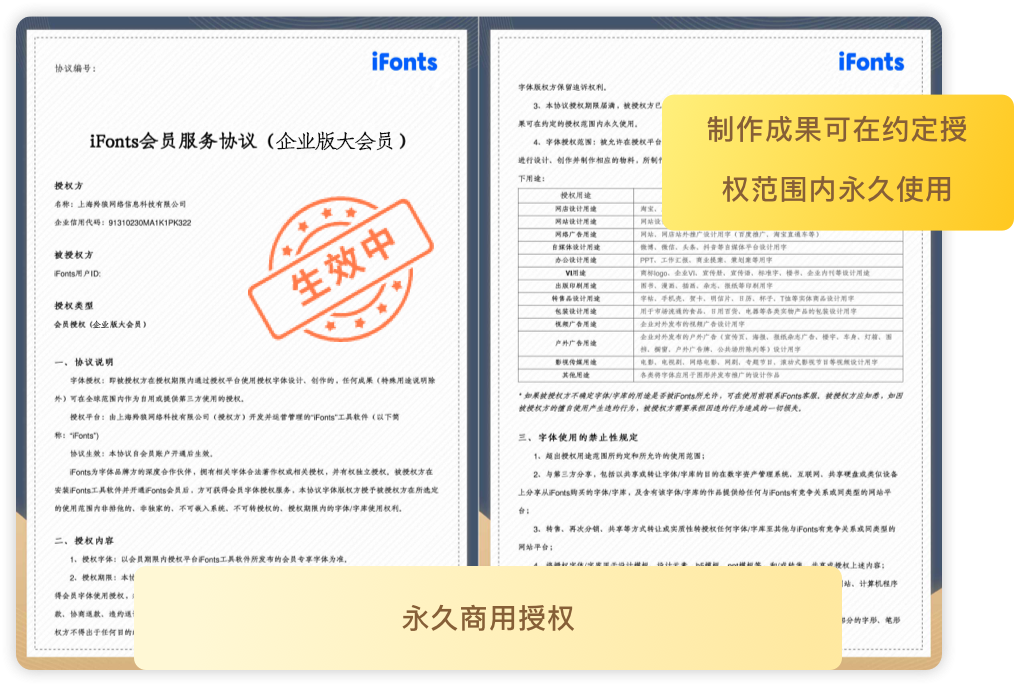Select the 永久商用授权 banner

coord(488,617)
